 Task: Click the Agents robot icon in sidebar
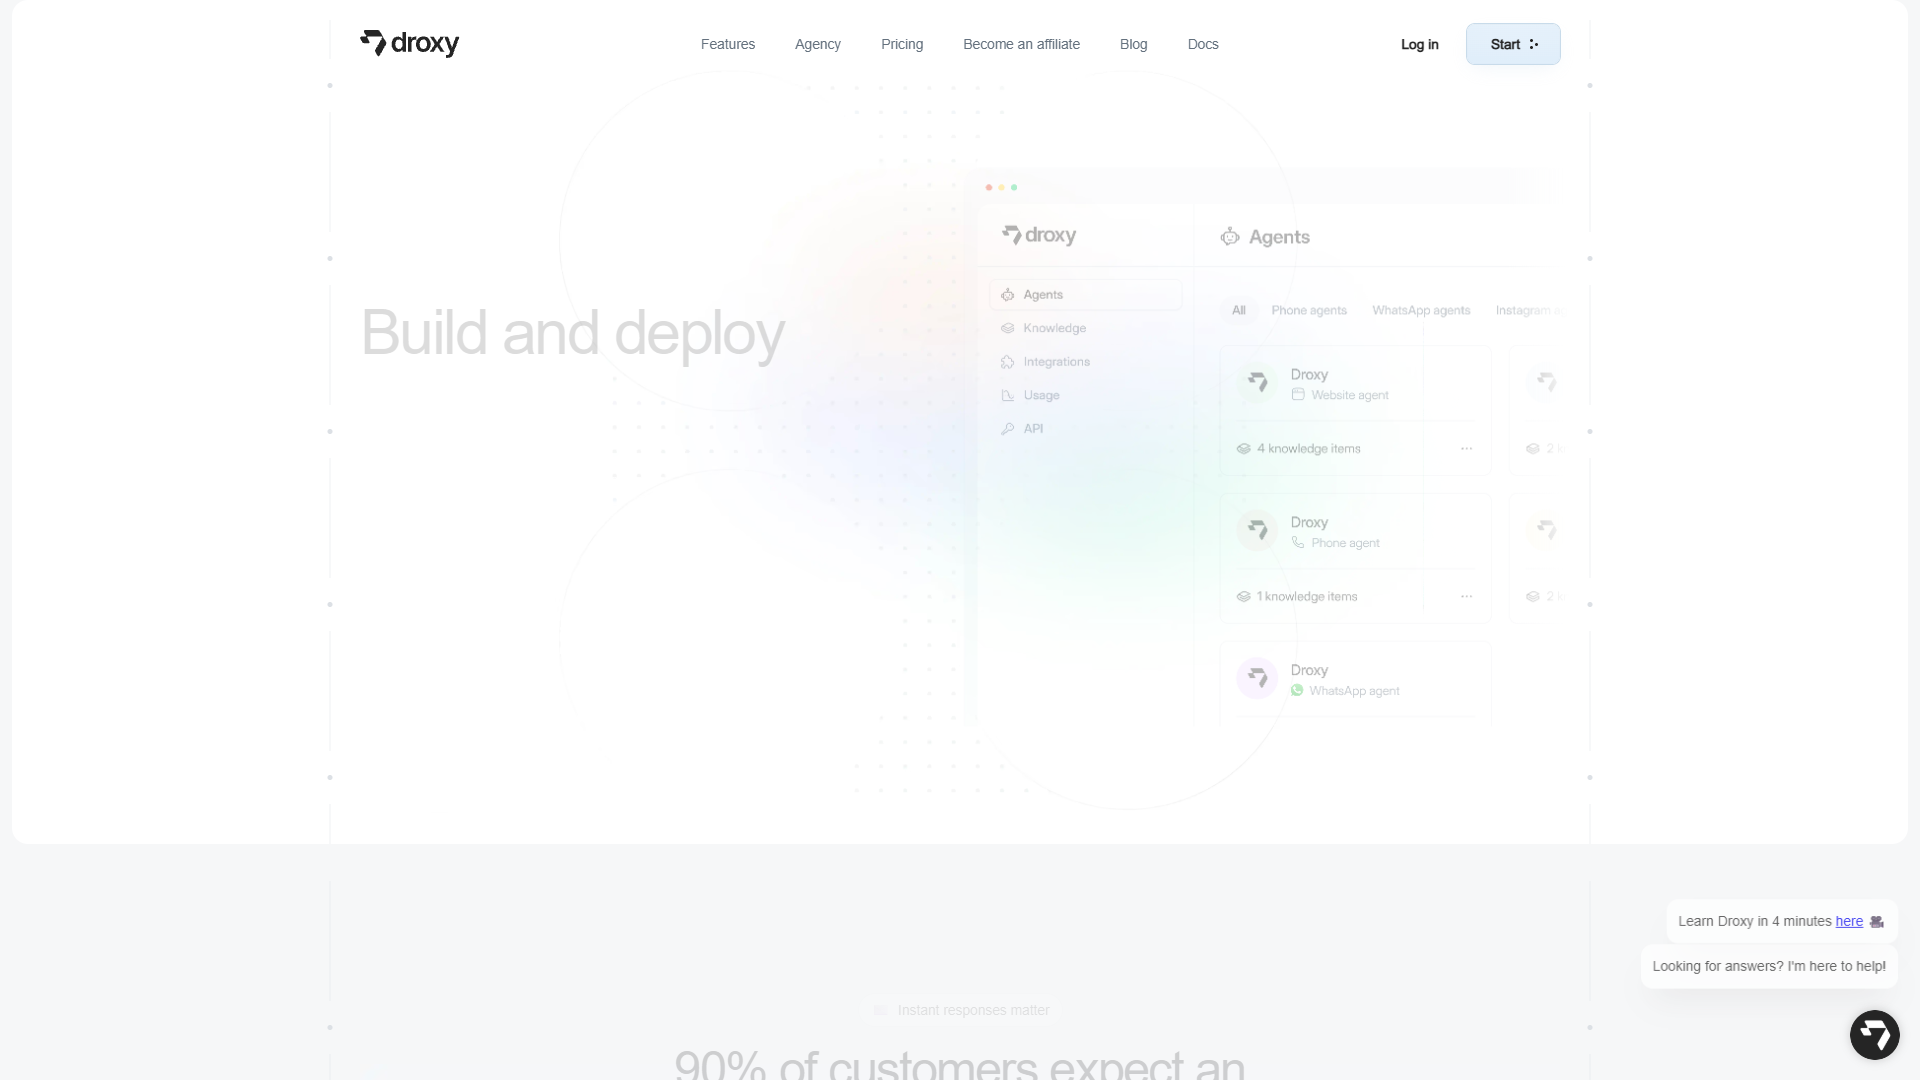(1007, 295)
